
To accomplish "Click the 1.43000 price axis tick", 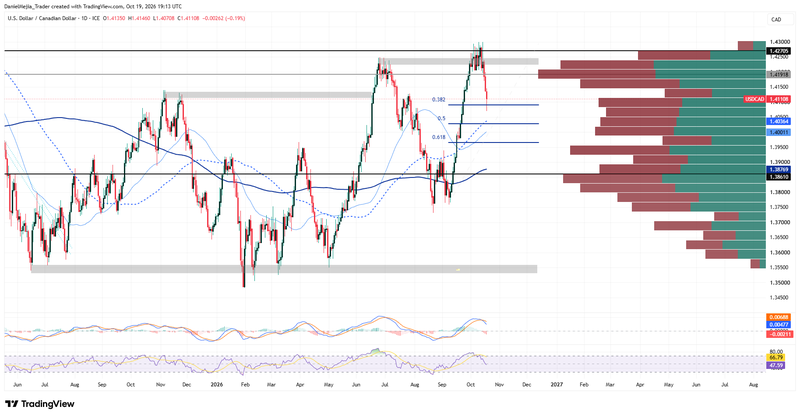I will click(780, 41).
